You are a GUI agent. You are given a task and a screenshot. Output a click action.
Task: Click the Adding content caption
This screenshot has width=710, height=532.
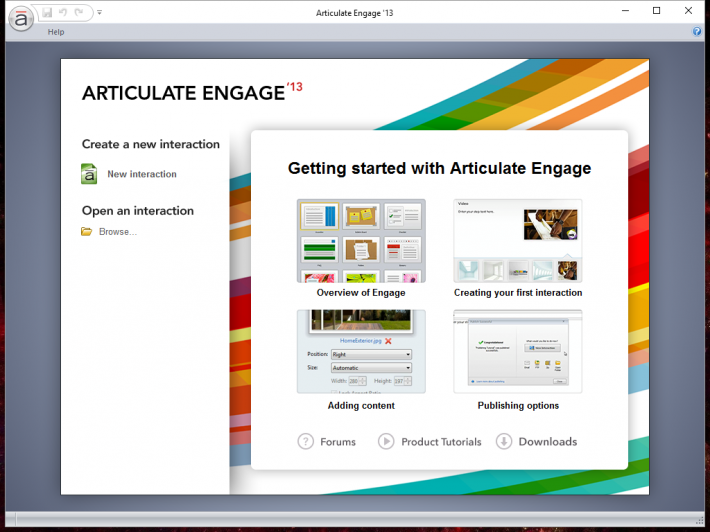coord(361,405)
